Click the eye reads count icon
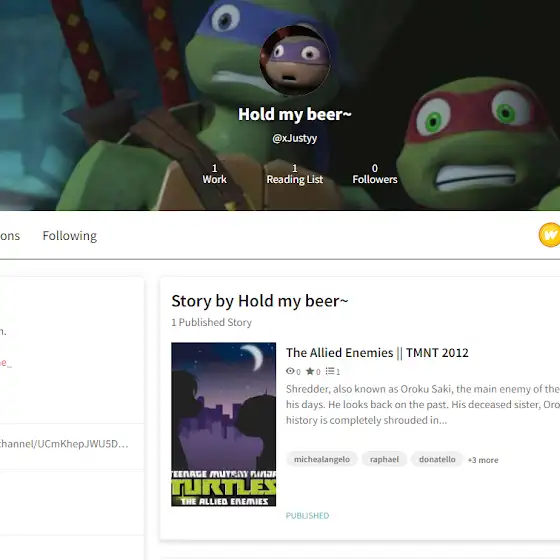560x560 pixels. pyautogui.click(x=290, y=371)
